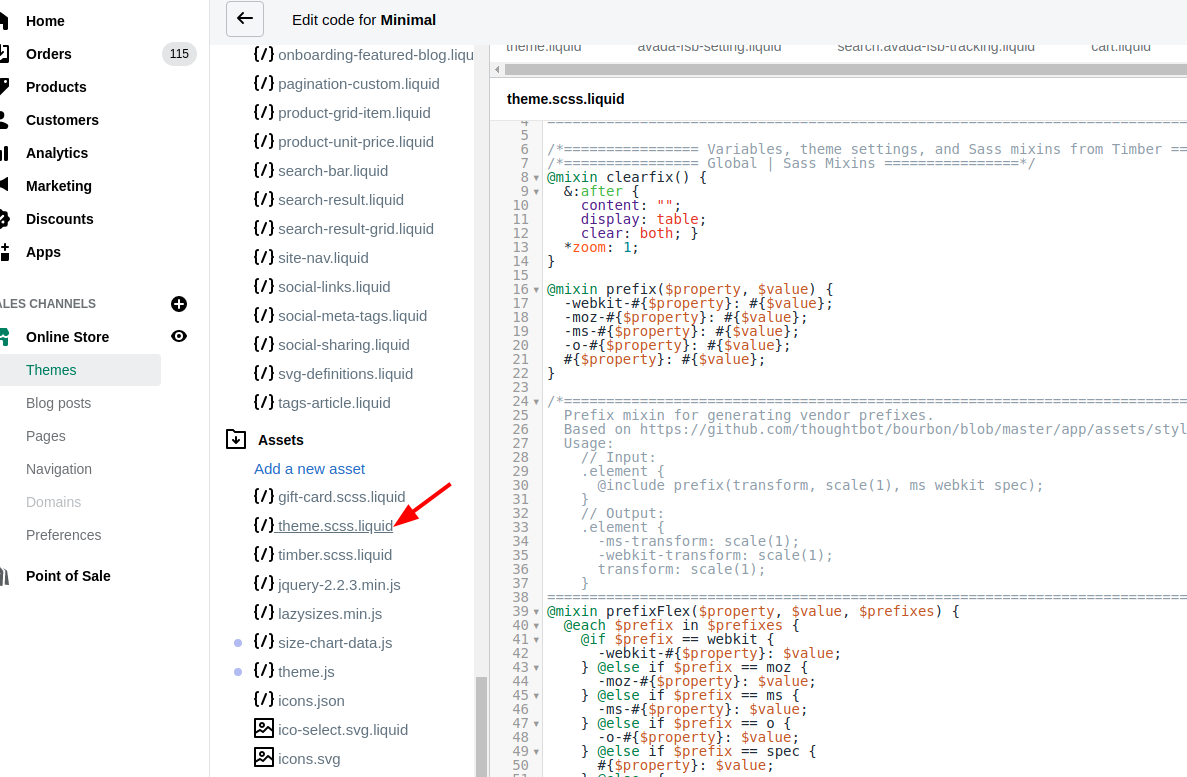Screen dimensions: 1187x777
Task: Click the ico-select.svg.liquid image icon
Action: coord(264,728)
